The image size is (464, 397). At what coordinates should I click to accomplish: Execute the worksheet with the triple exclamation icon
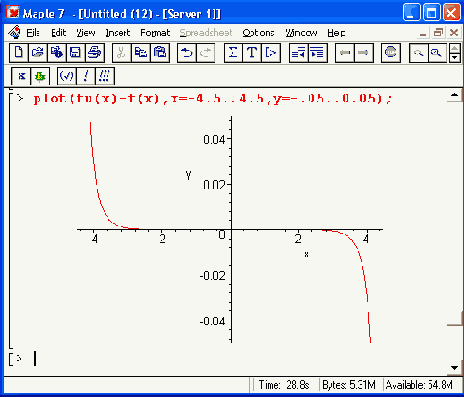click(105, 76)
